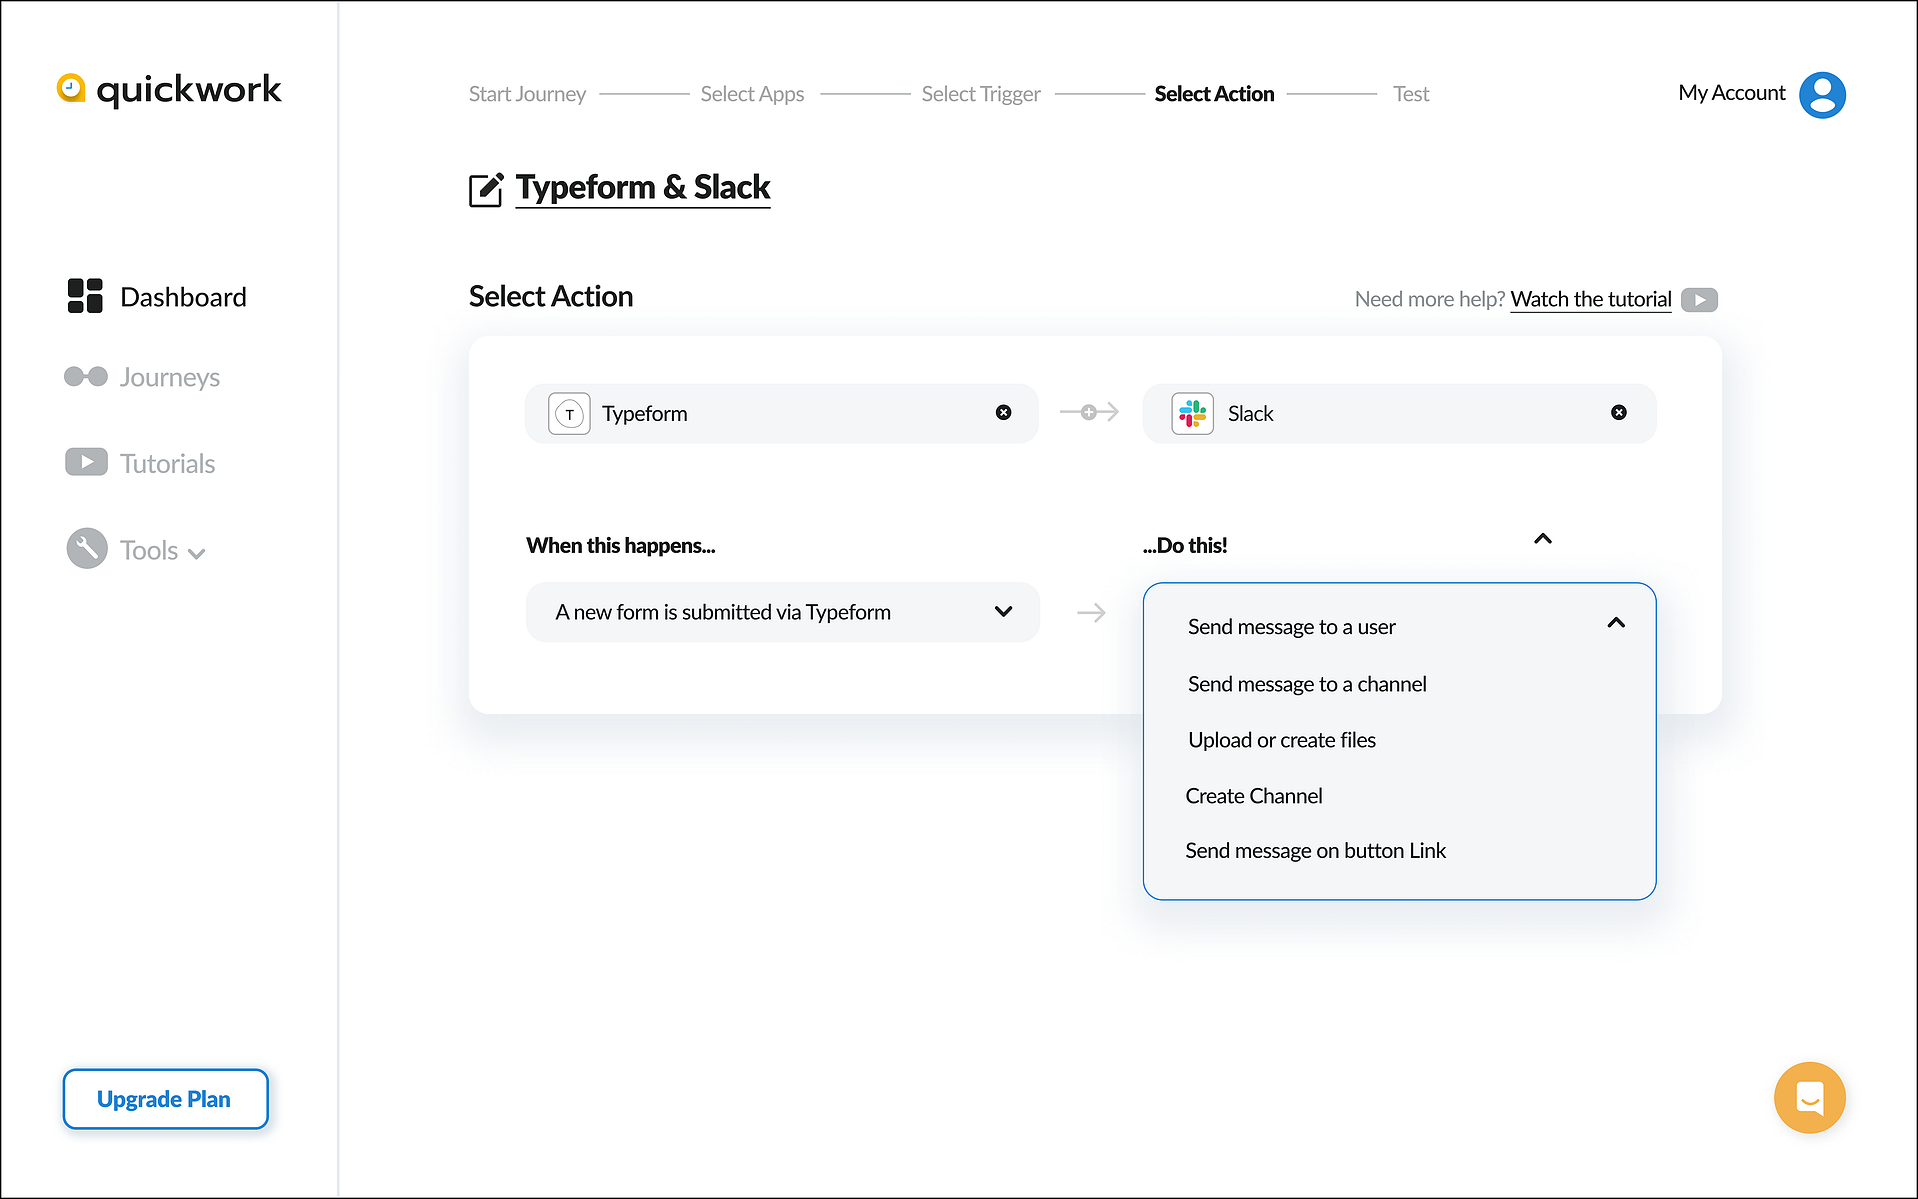Open Watch the tutorial link
The image size is (1918, 1199).
1590,299
